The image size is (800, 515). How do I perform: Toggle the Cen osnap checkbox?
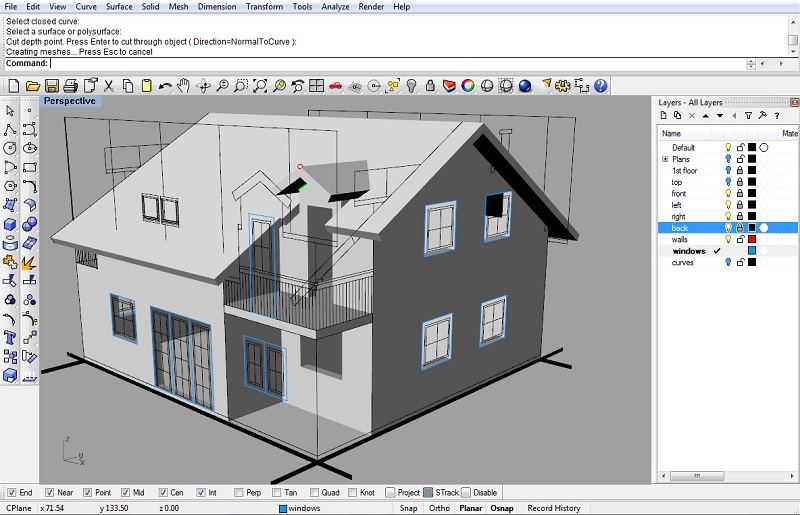pyautogui.click(x=163, y=493)
